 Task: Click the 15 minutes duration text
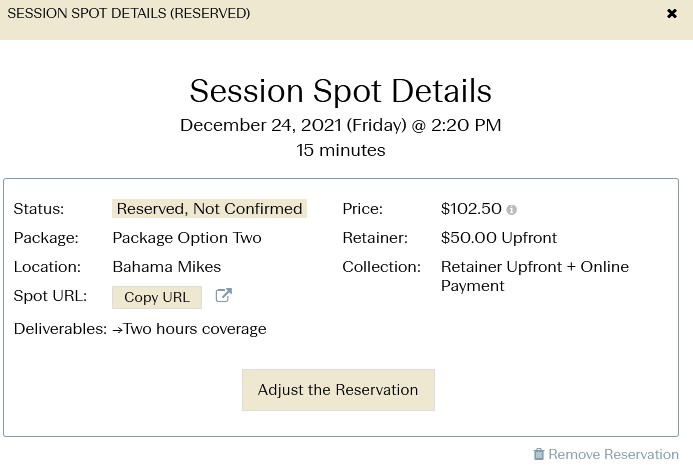pyautogui.click(x=340, y=150)
